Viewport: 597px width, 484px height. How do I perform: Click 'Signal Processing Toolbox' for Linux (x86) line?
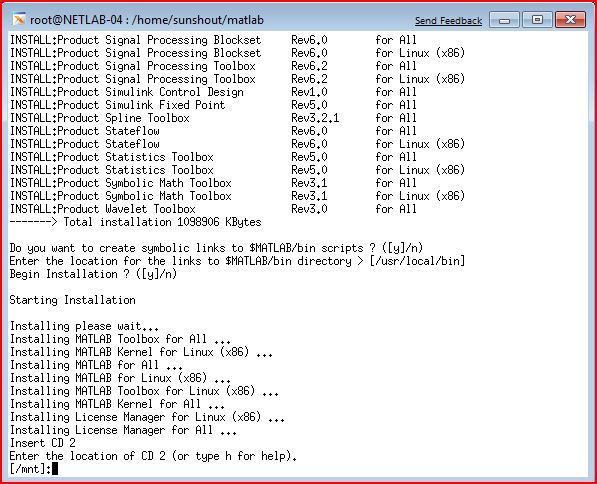coord(237,79)
